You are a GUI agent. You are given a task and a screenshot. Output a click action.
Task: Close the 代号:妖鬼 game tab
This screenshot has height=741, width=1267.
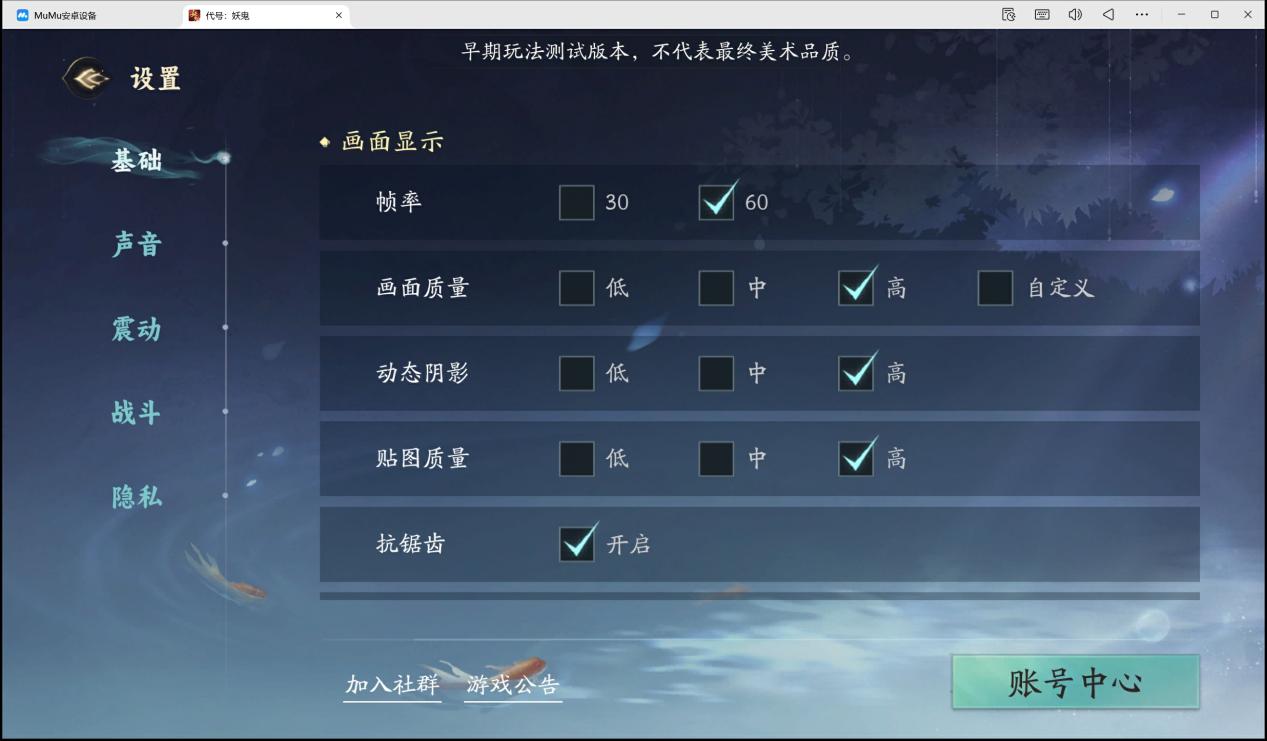[339, 15]
